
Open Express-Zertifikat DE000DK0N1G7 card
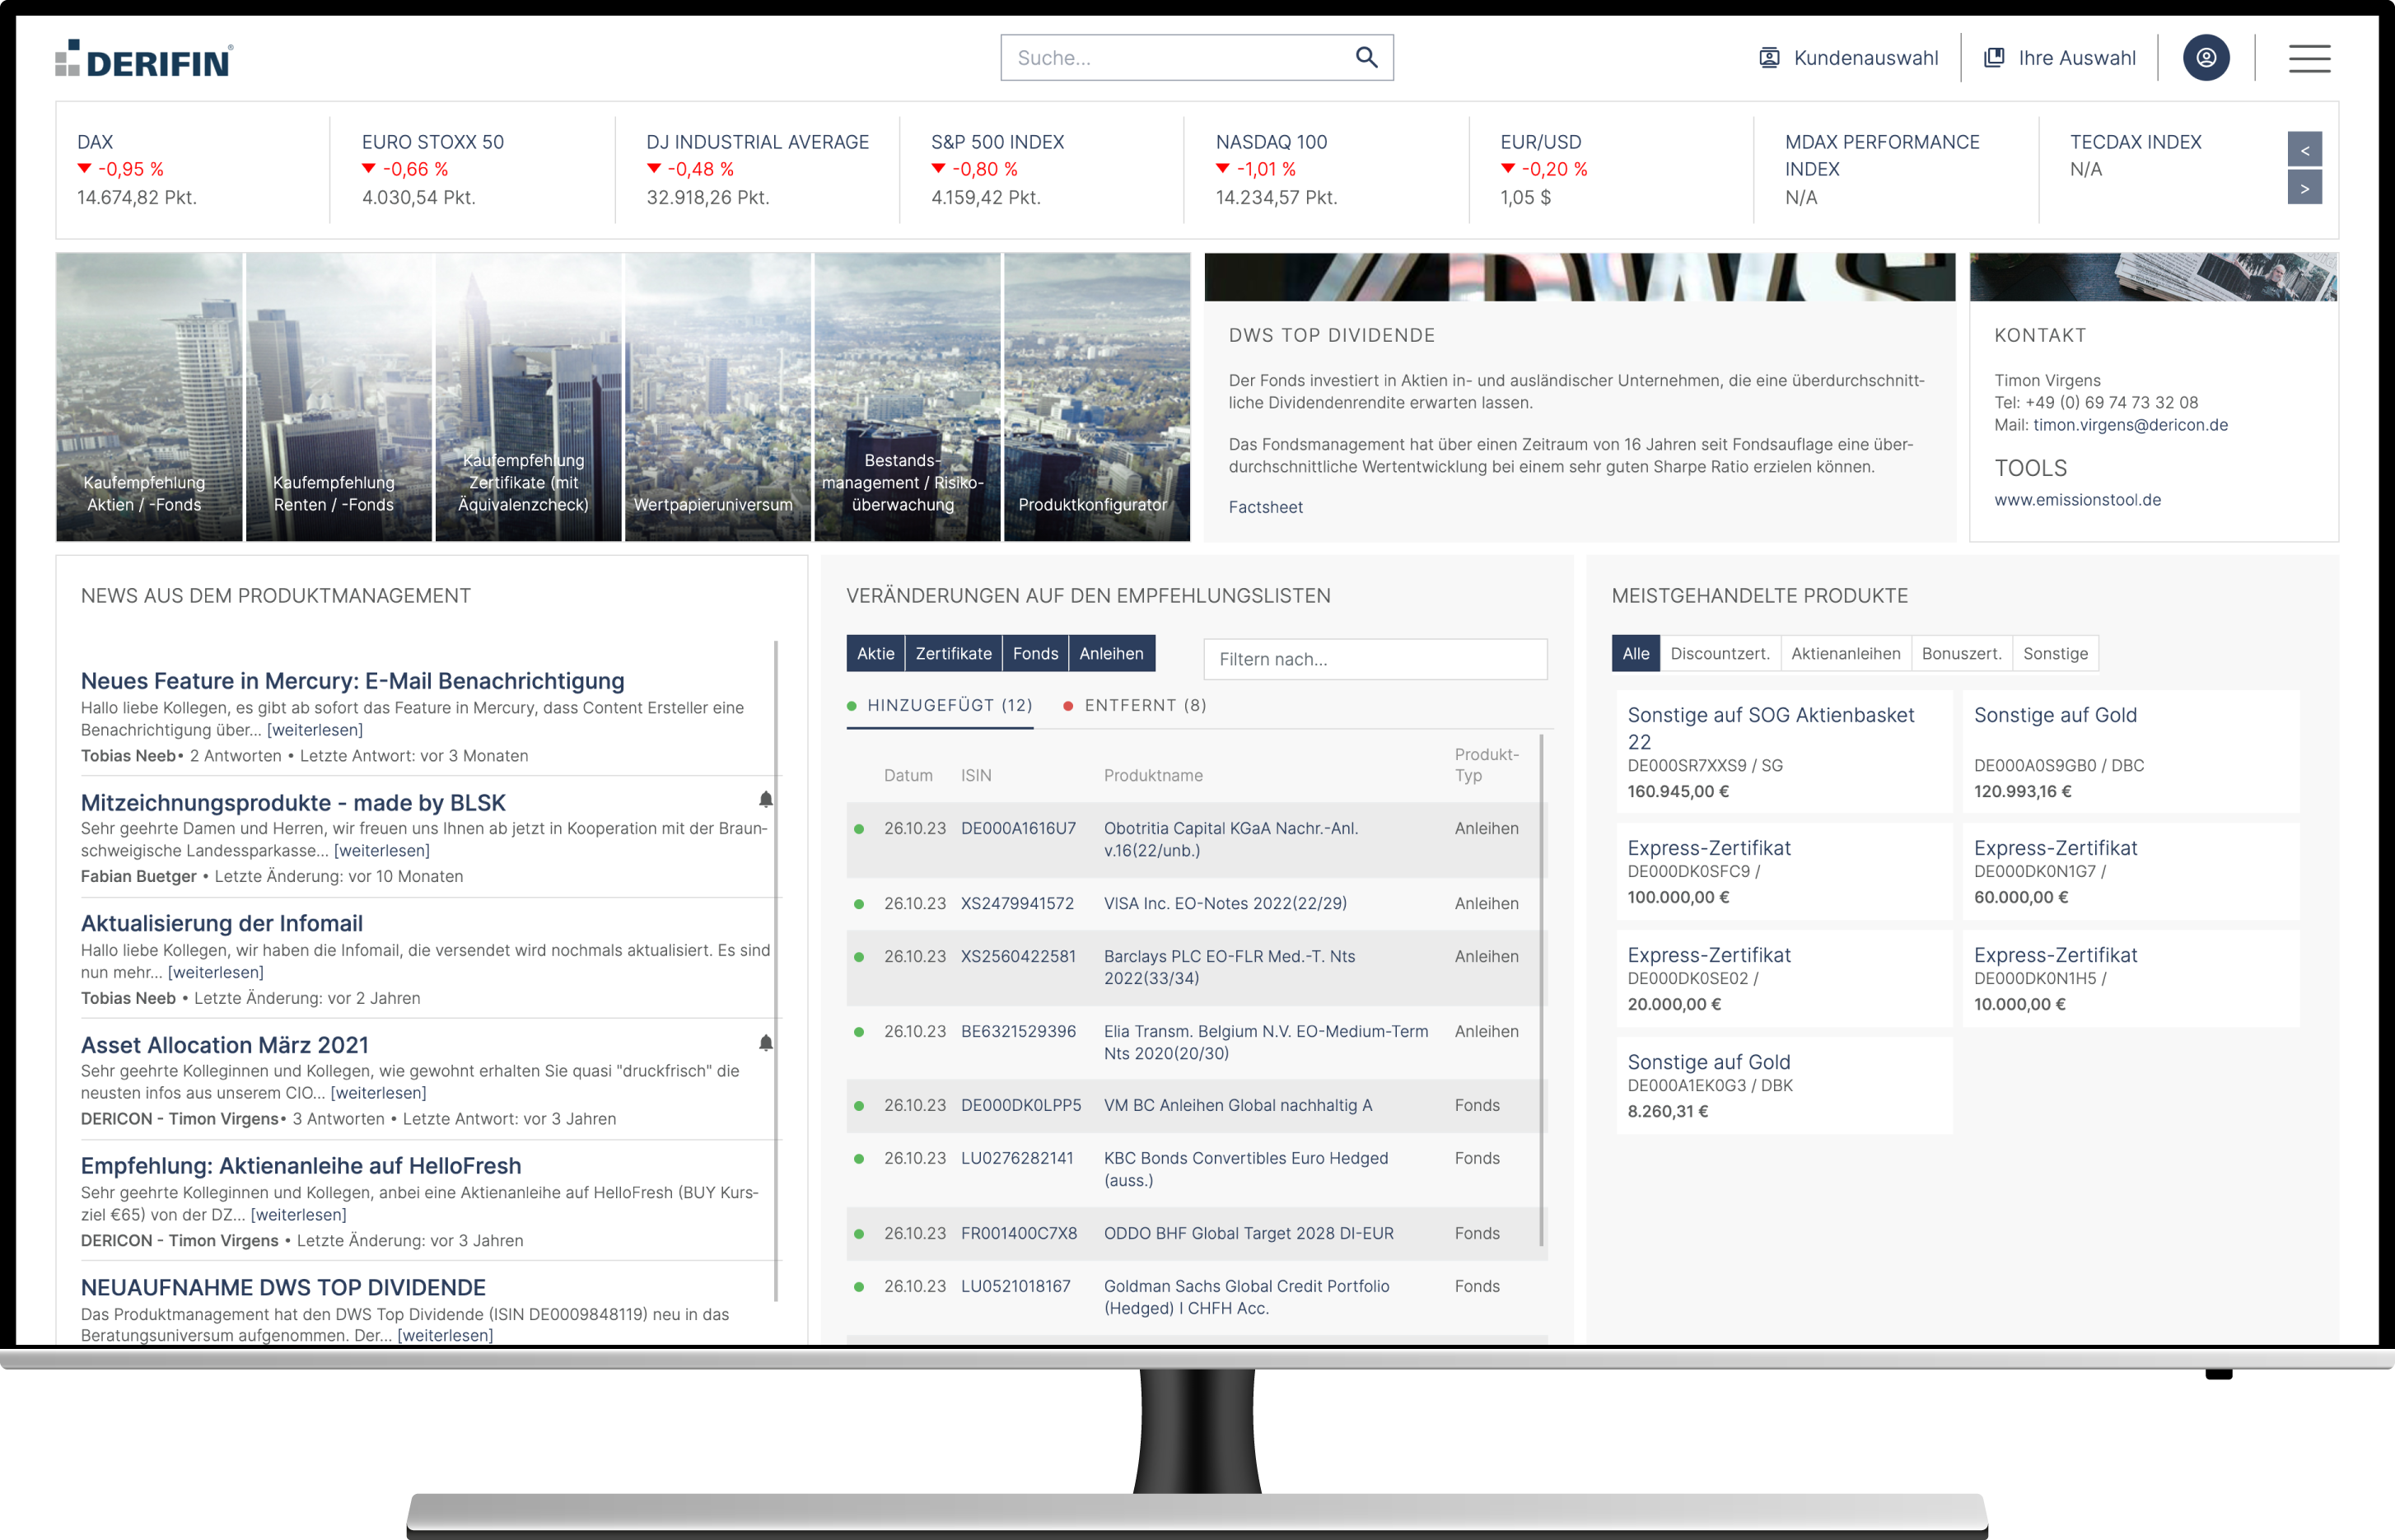pyautogui.click(x=2130, y=871)
